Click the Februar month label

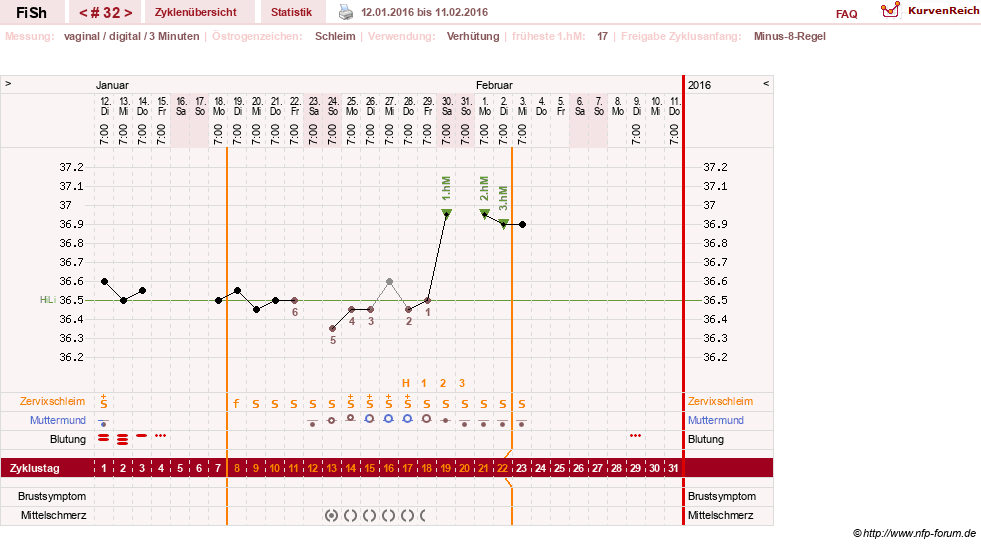pos(494,85)
